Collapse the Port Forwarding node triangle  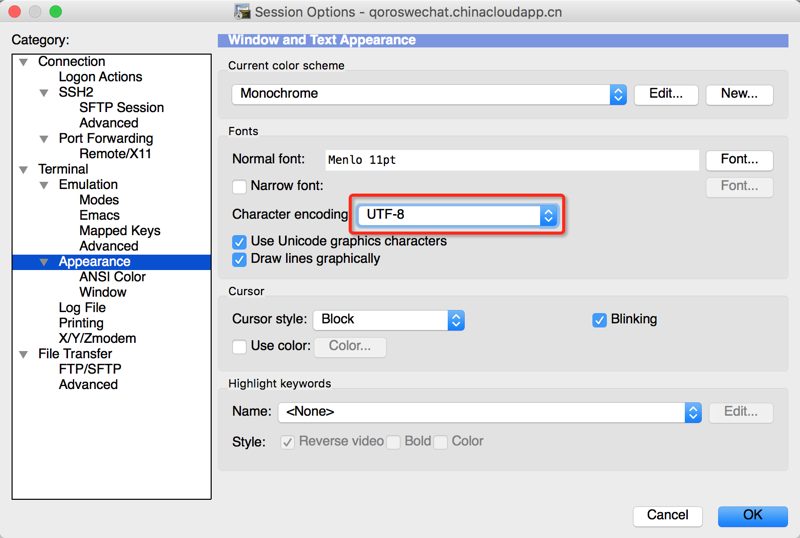[x=44, y=139]
